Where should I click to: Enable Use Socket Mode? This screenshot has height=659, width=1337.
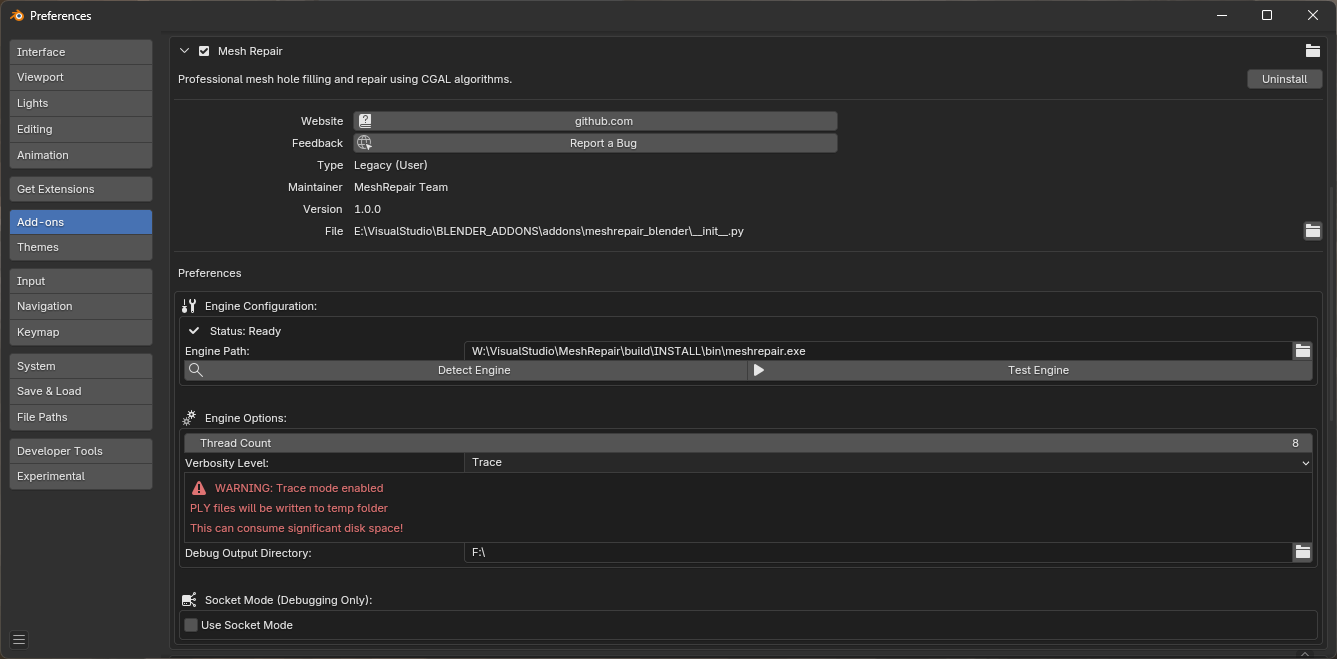(x=190, y=624)
